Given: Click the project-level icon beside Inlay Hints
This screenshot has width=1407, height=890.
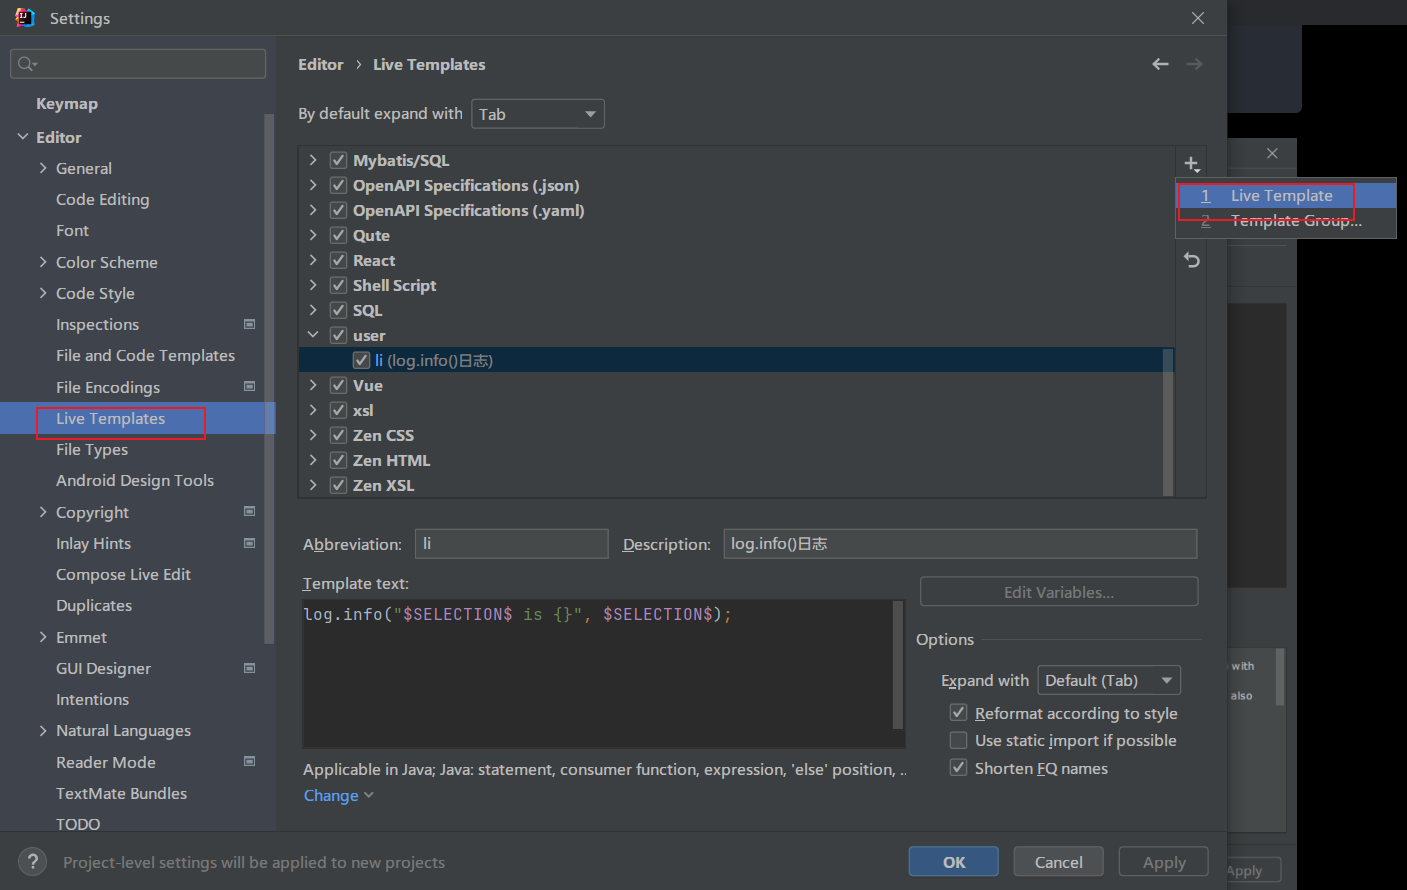Looking at the screenshot, I should pos(249,543).
